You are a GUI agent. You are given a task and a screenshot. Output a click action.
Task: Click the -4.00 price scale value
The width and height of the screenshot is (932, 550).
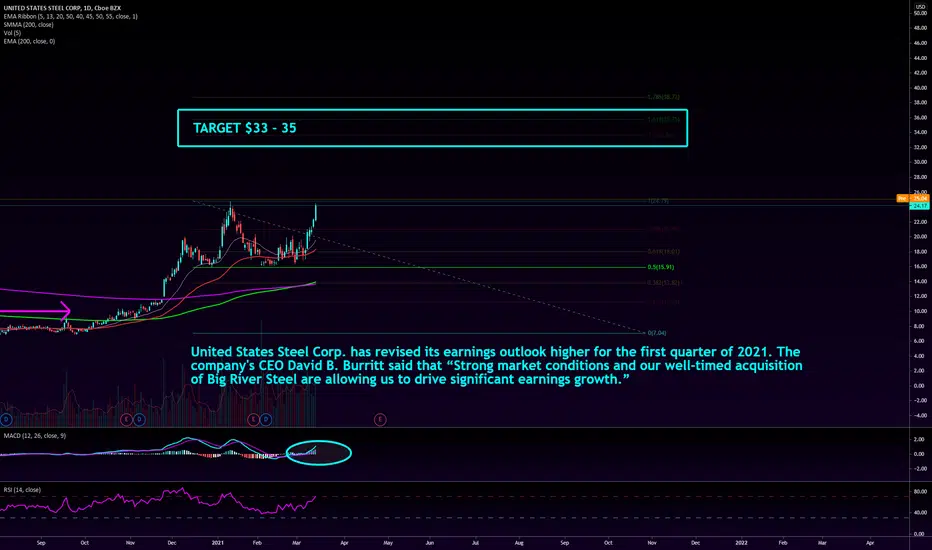920,416
